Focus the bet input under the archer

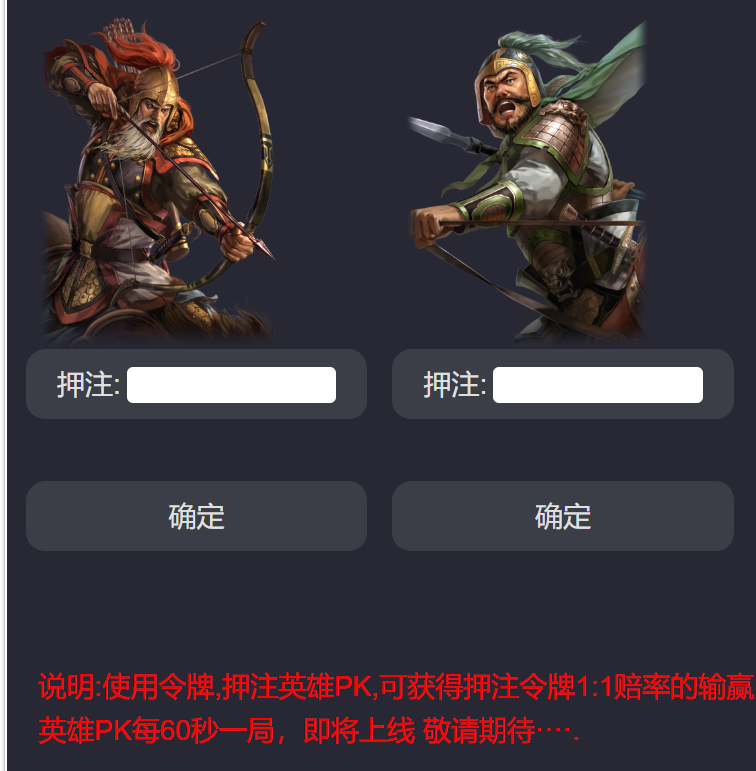[x=231, y=385]
